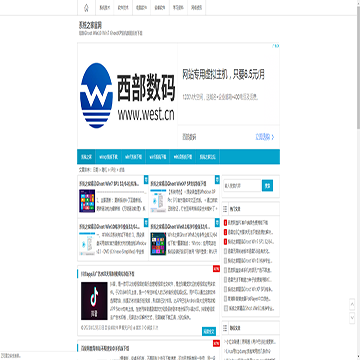Click the blue corner badge on WinXP card
The width and height of the screenshot is (360, 360).
(x=217, y=179)
